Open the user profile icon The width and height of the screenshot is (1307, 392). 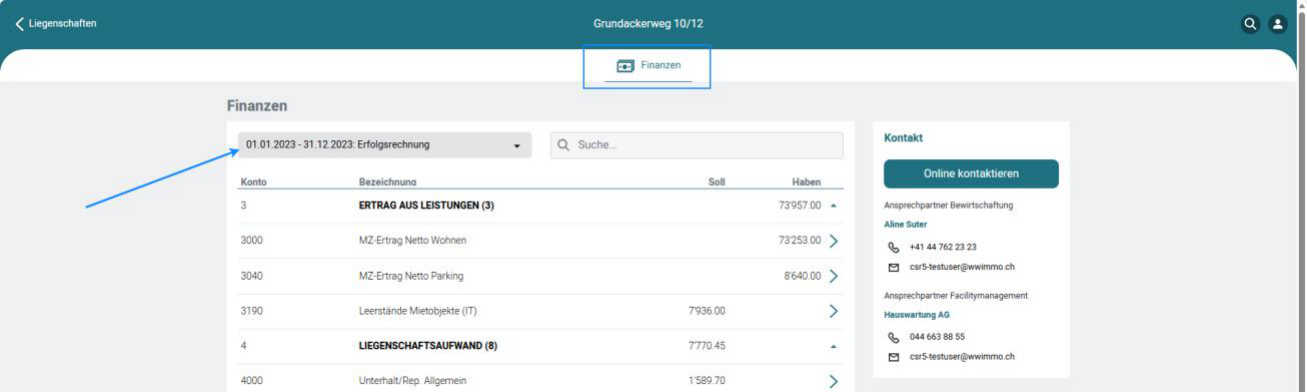click(x=1277, y=24)
